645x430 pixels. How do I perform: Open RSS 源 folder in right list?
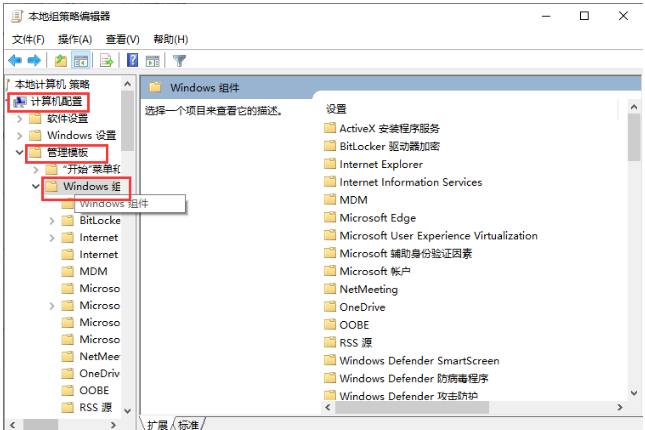click(356, 343)
